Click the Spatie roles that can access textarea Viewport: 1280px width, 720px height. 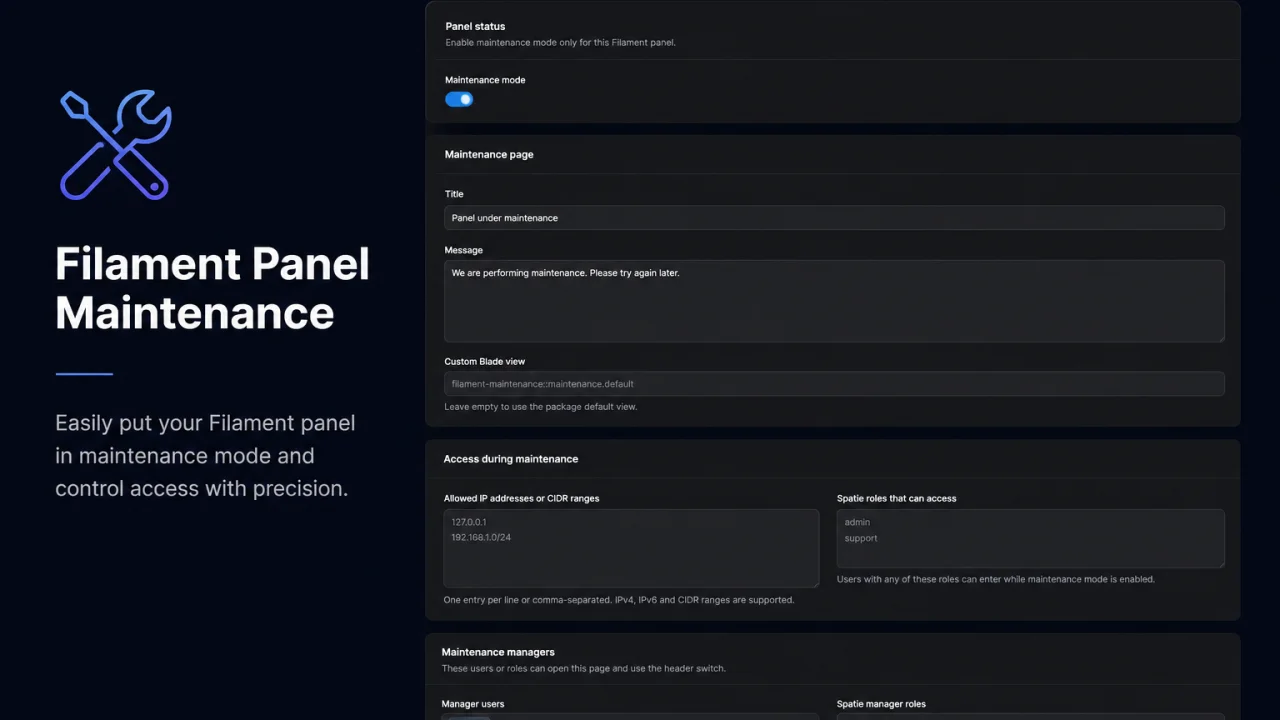tap(1030, 539)
